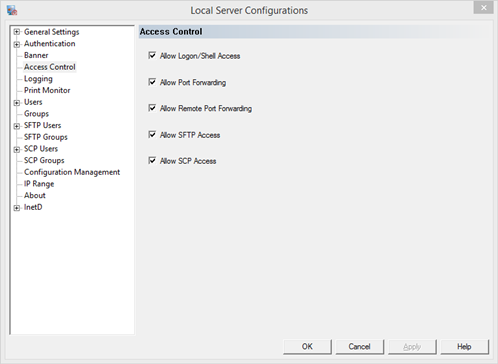Select Users in the tree
This screenshot has height=364, width=498.
33,102
